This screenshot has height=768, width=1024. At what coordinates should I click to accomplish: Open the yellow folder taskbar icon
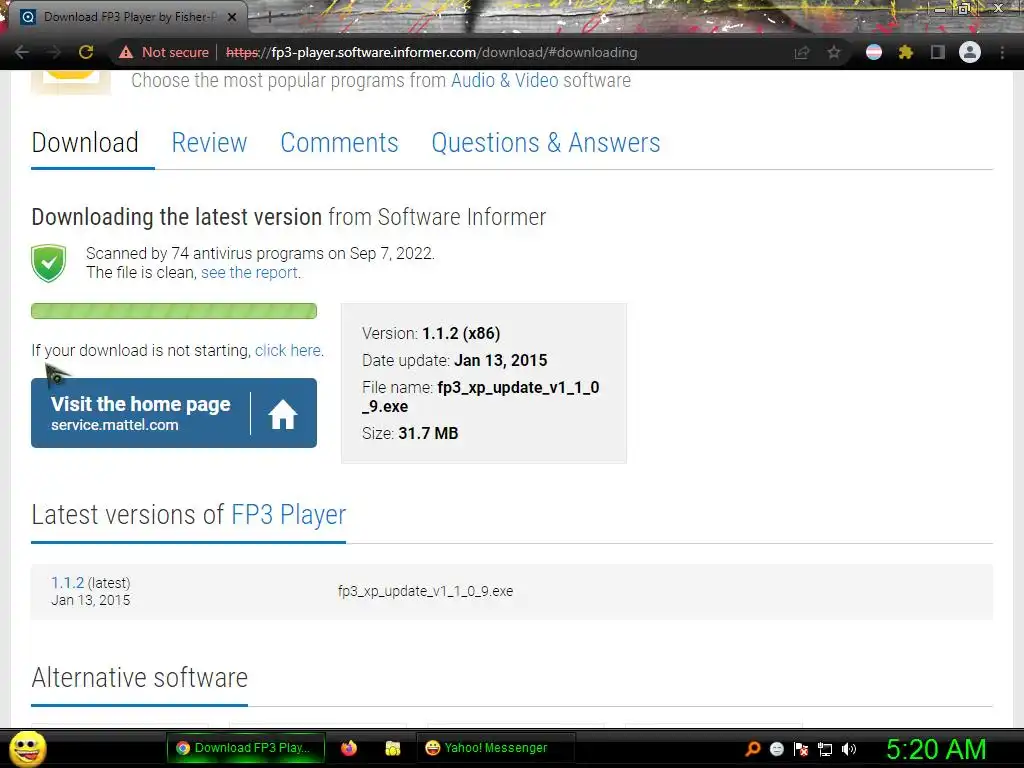click(392, 748)
